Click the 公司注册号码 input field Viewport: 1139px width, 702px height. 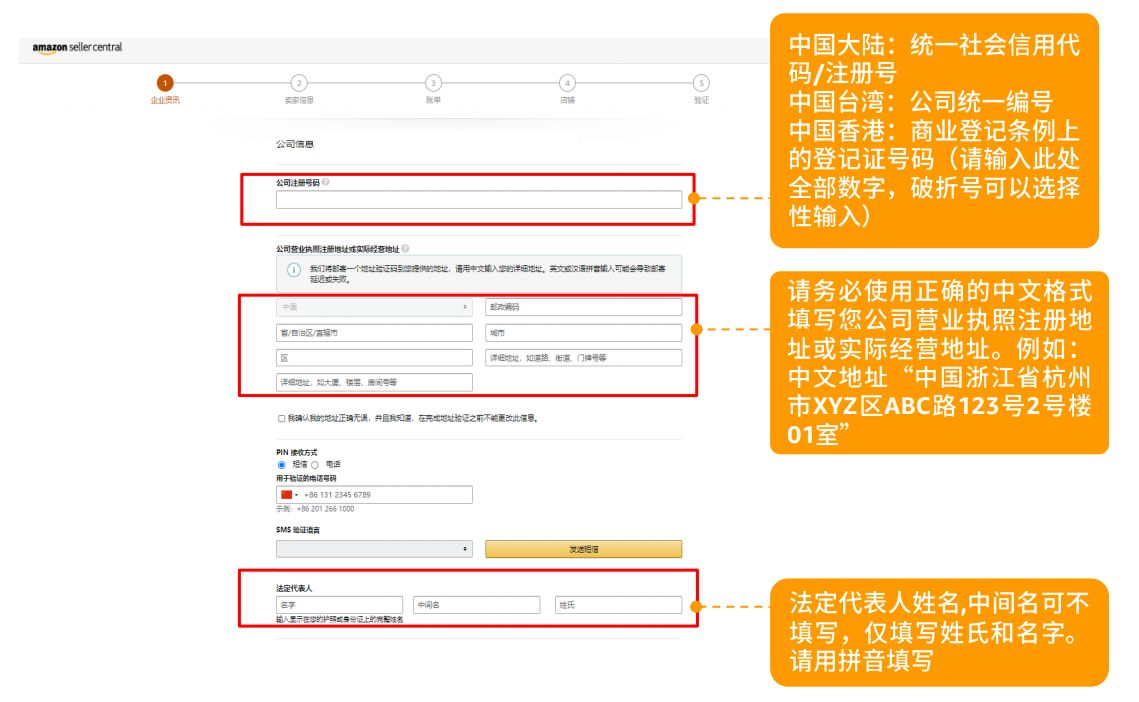point(479,200)
